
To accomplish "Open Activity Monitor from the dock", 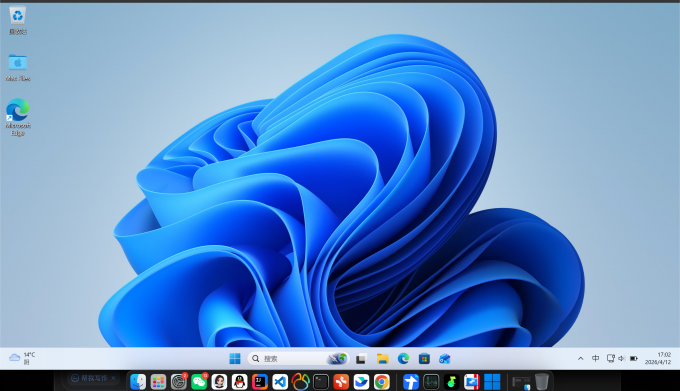I will 431,382.
